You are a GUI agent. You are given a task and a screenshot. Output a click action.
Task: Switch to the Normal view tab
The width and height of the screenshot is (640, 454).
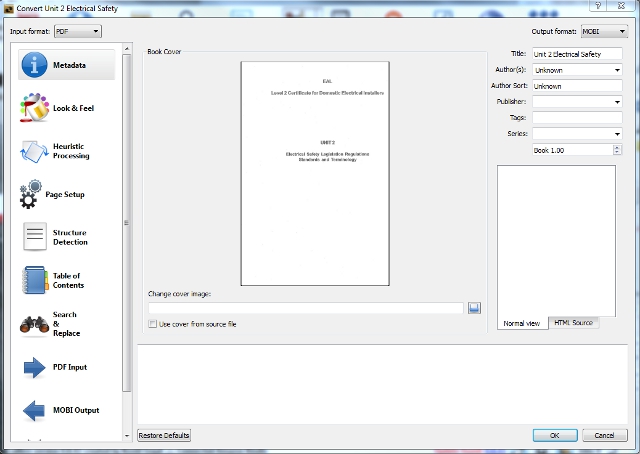(x=522, y=323)
